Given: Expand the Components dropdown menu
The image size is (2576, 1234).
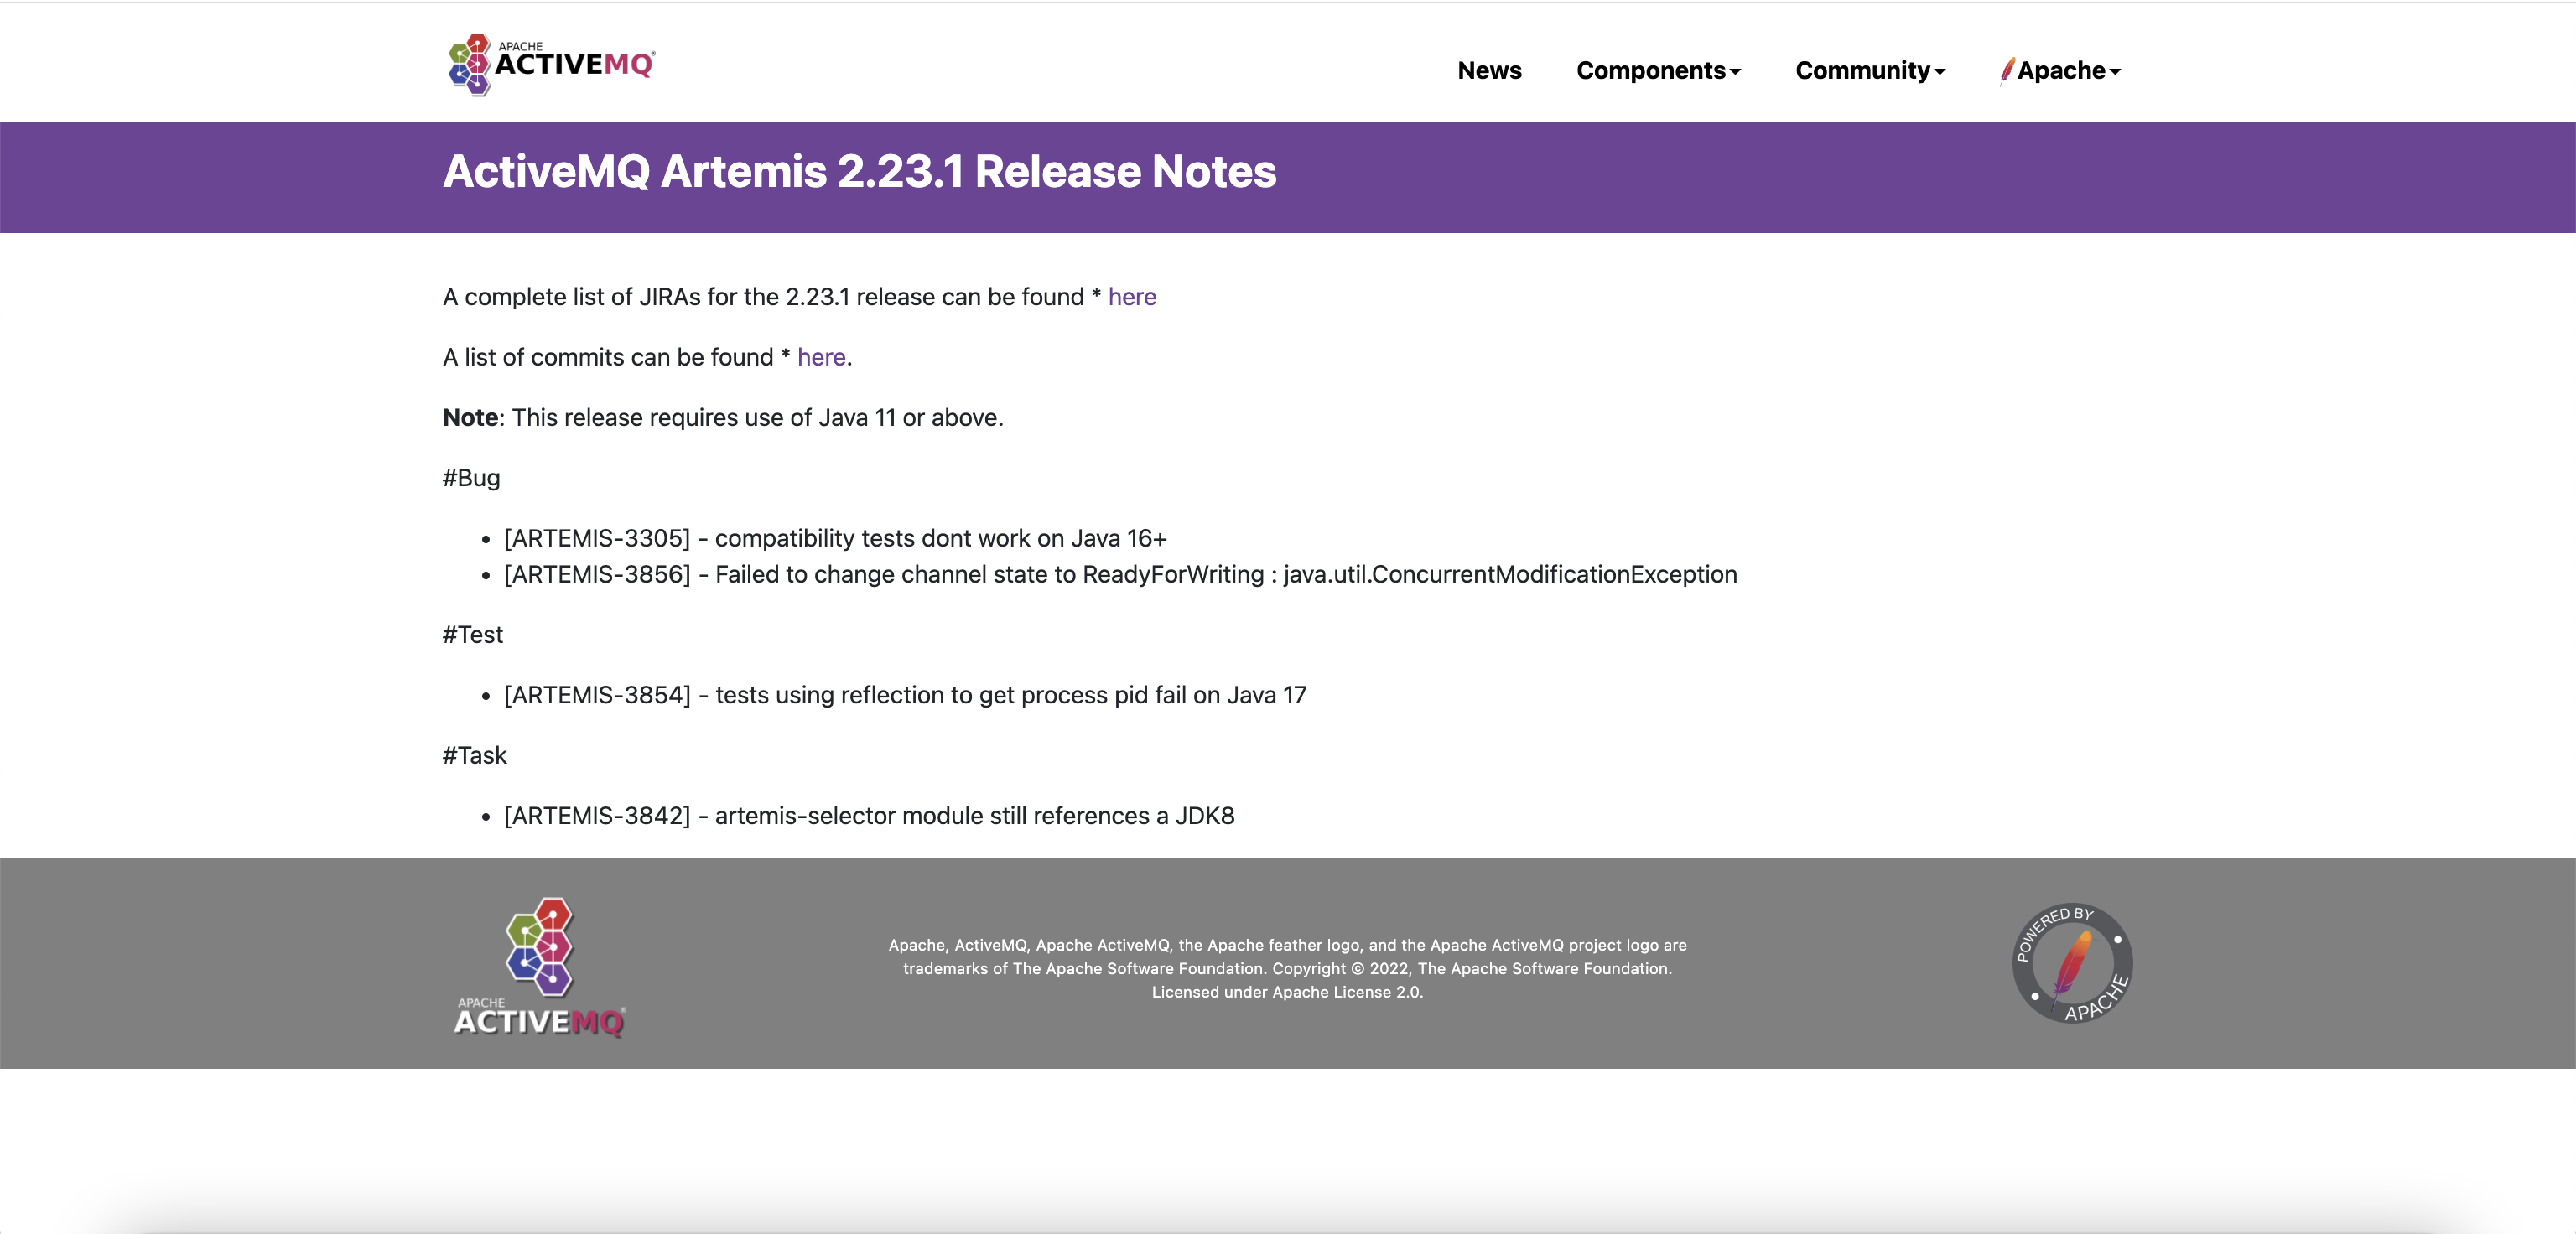Looking at the screenshot, I should (1651, 71).
